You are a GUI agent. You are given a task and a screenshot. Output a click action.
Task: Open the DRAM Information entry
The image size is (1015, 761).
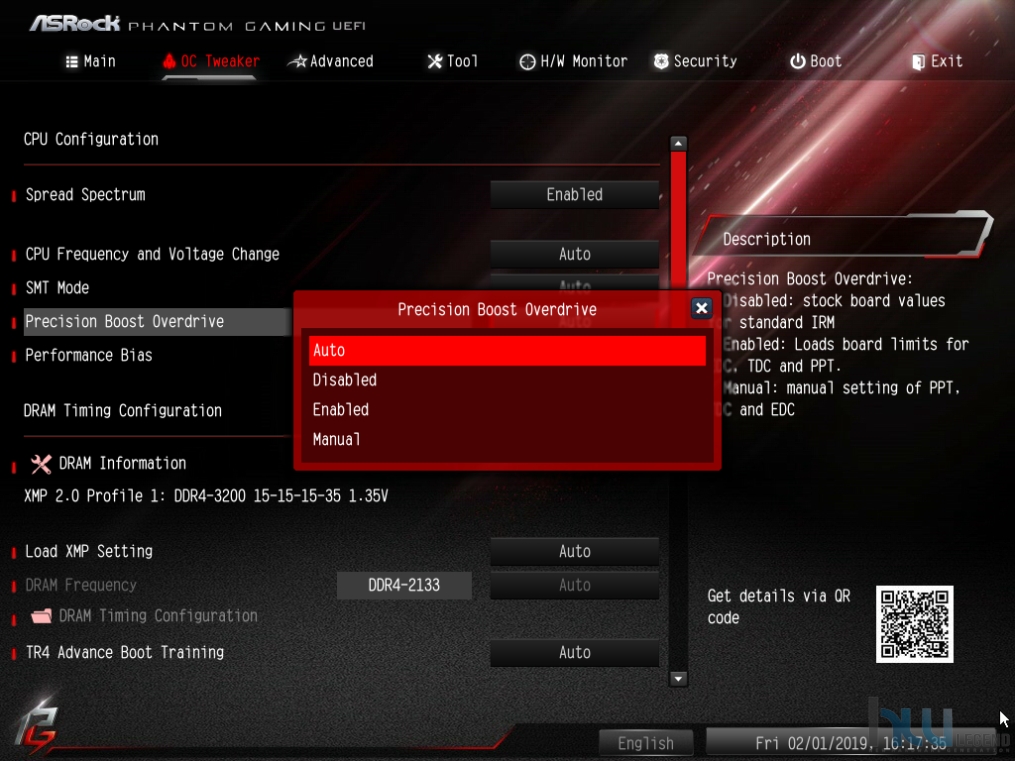(122, 463)
